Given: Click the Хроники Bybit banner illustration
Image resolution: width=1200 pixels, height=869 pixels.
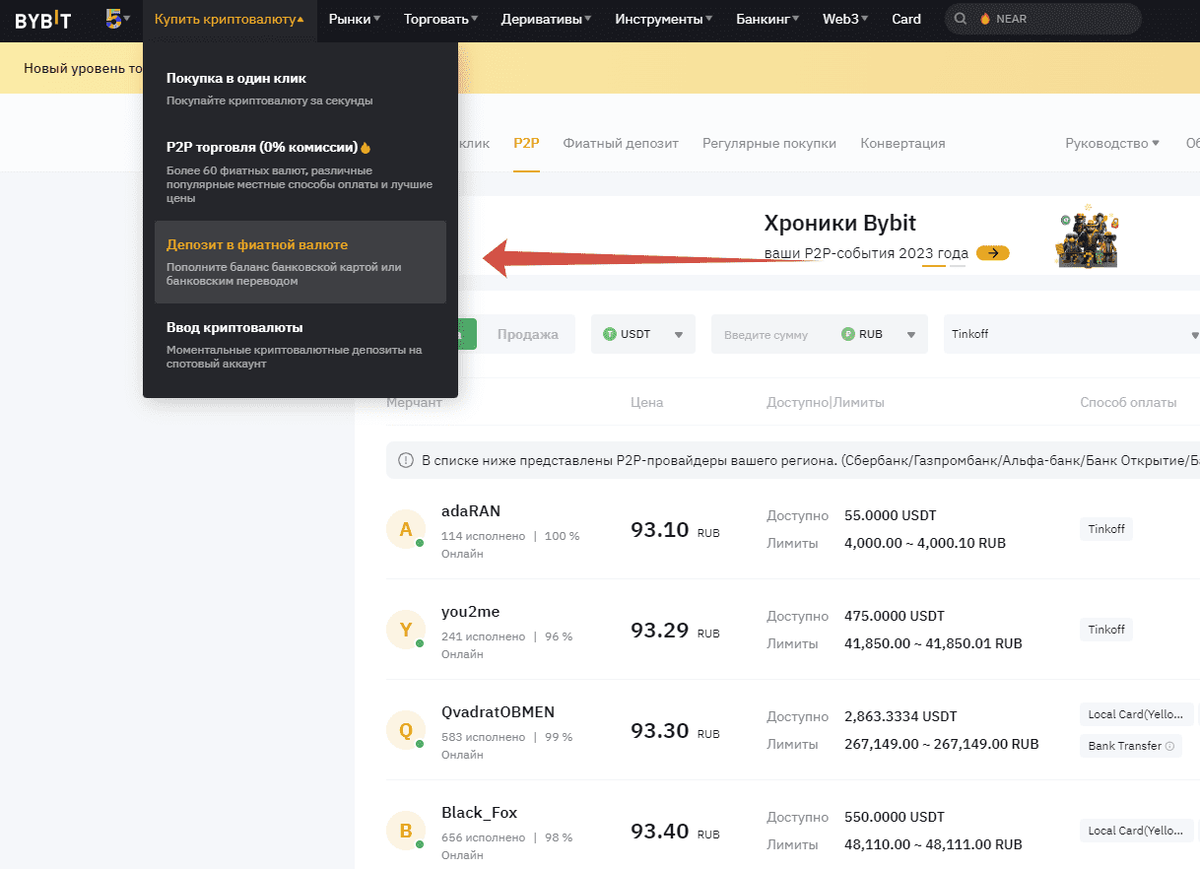Looking at the screenshot, I should (1088, 238).
